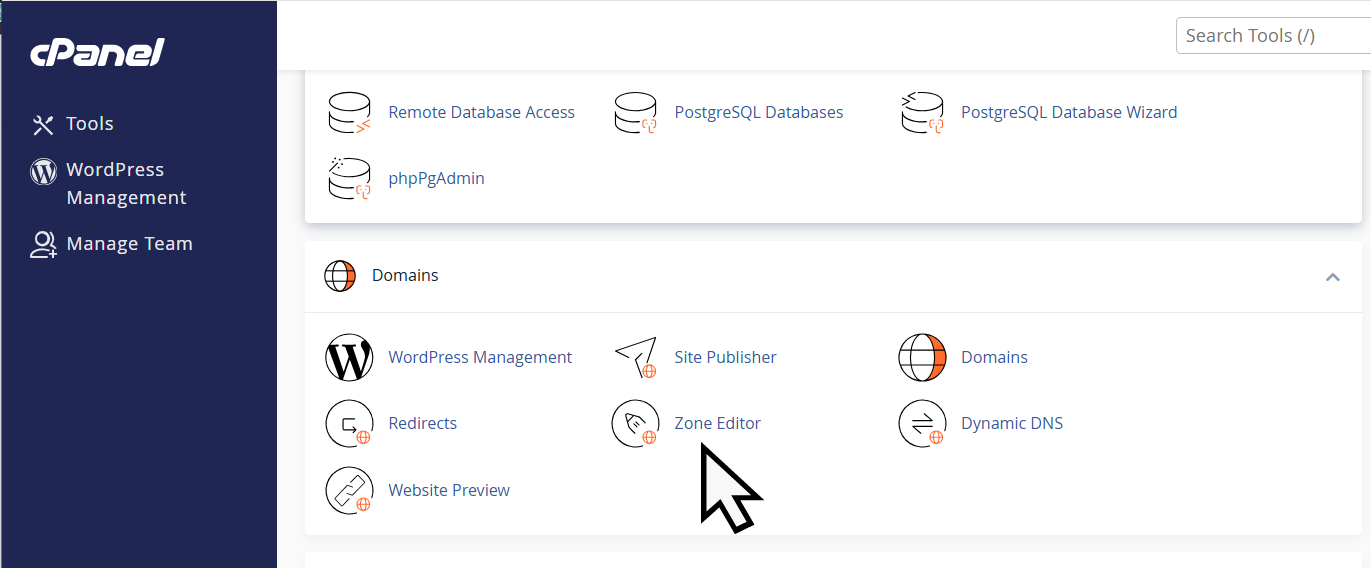Viewport: 1371px width, 568px height.
Task: Open the Redirects link
Action: (x=422, y=423)
